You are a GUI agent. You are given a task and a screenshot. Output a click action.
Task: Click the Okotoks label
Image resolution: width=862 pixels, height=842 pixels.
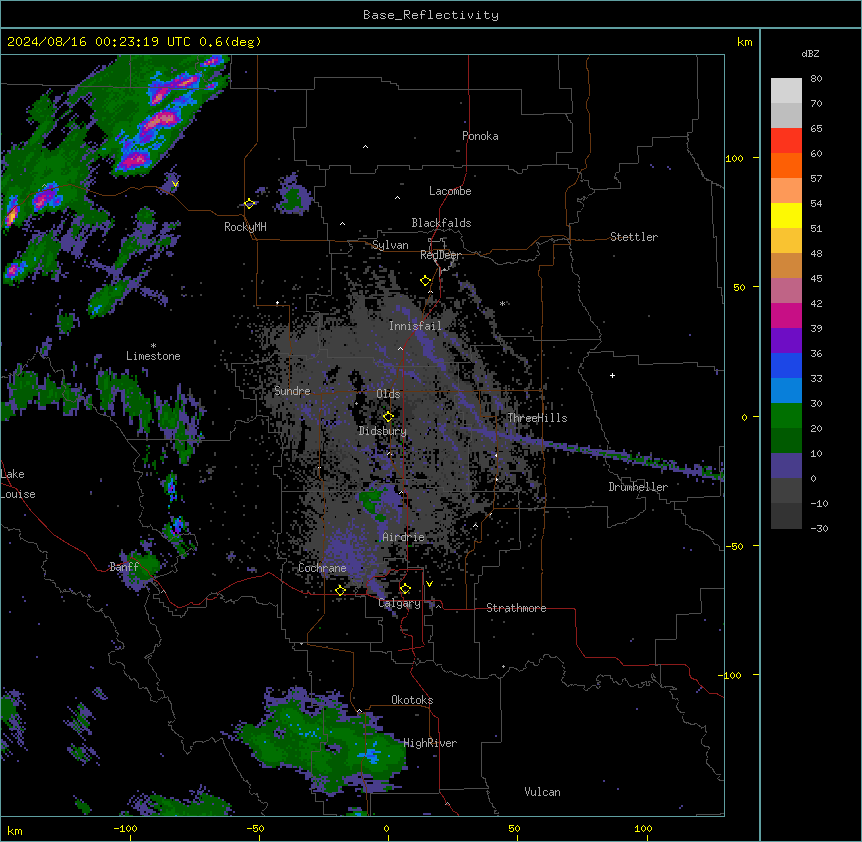[412, 700]
